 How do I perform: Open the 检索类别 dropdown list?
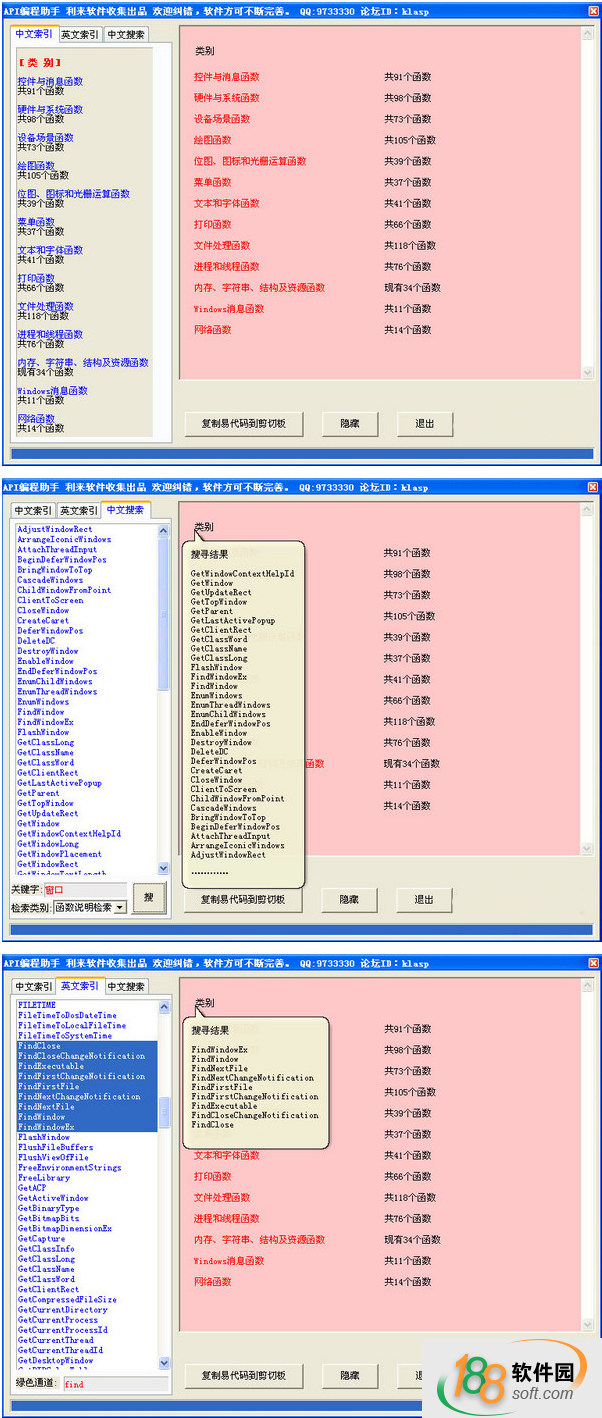[120, 907]
